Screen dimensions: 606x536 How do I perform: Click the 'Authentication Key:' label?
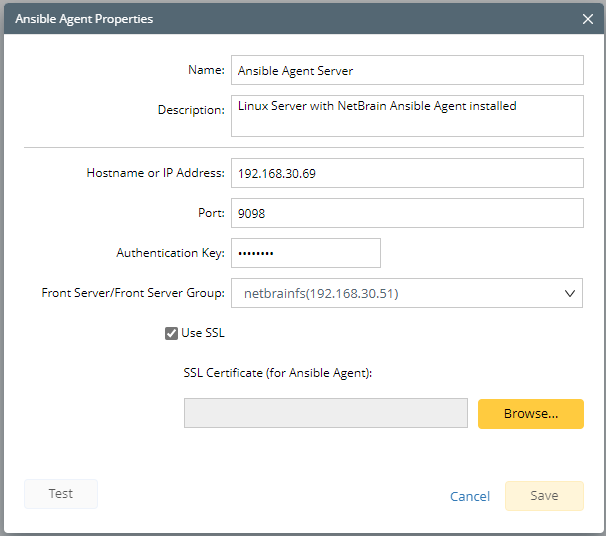(170, 253)
